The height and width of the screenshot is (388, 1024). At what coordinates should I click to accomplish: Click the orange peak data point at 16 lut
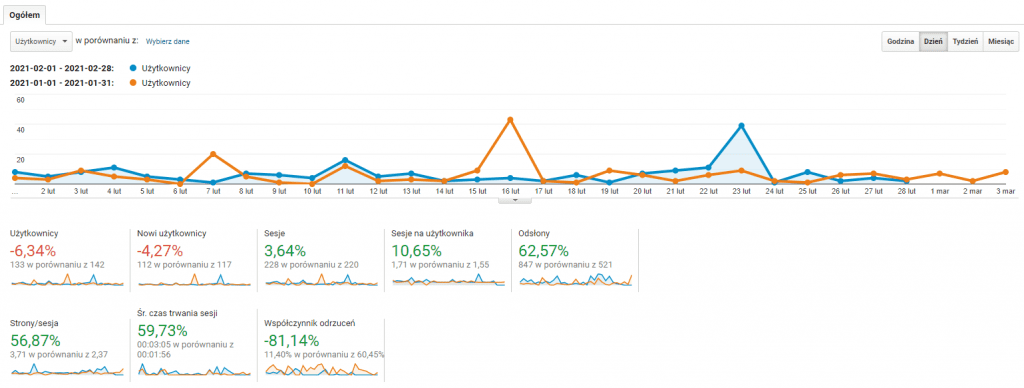pos(510,120)
